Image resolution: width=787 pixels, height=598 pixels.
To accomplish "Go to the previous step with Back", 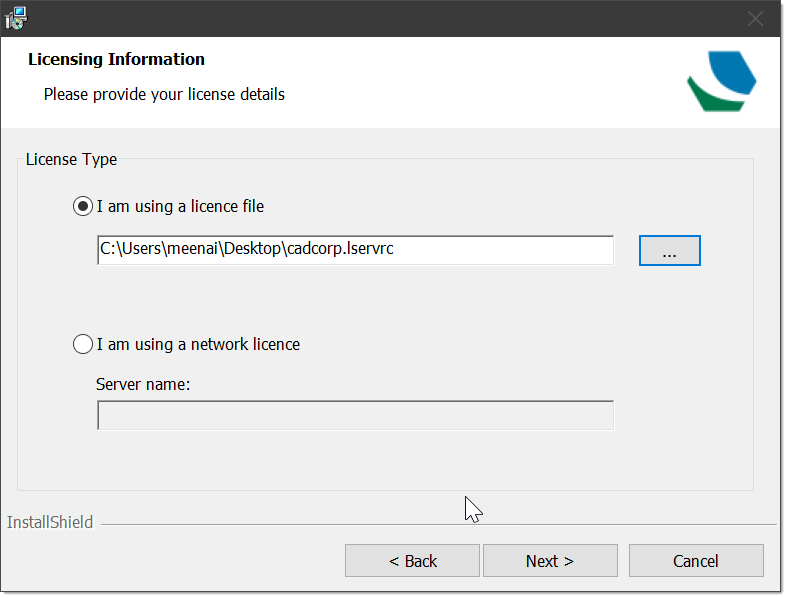I will click(x=412, y=561).
